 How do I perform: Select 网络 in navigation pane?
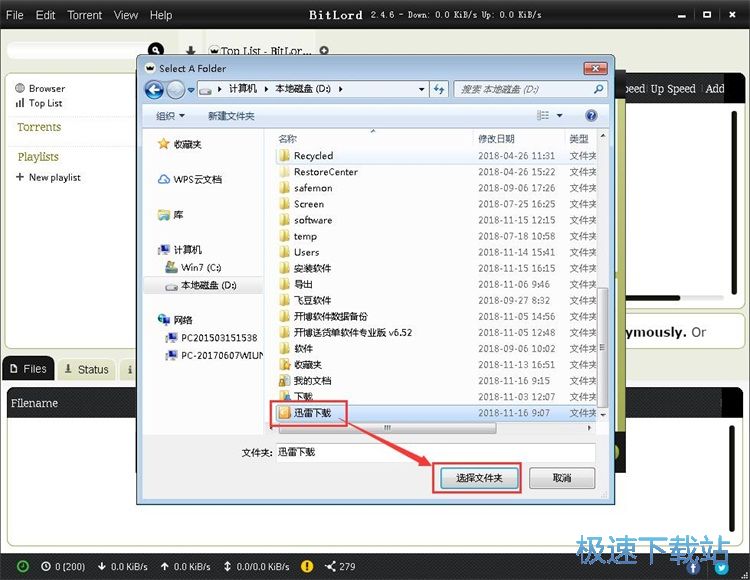pyautogui.click(x=175, y=320)
